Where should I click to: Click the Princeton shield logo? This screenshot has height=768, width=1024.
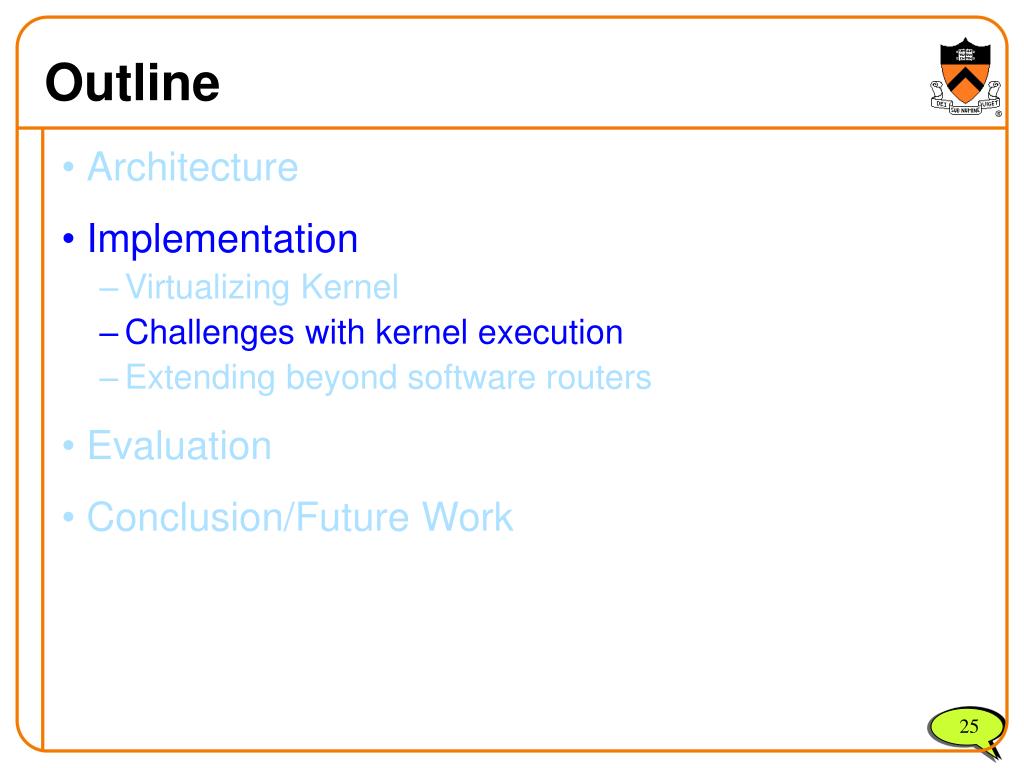coord(965,76)
